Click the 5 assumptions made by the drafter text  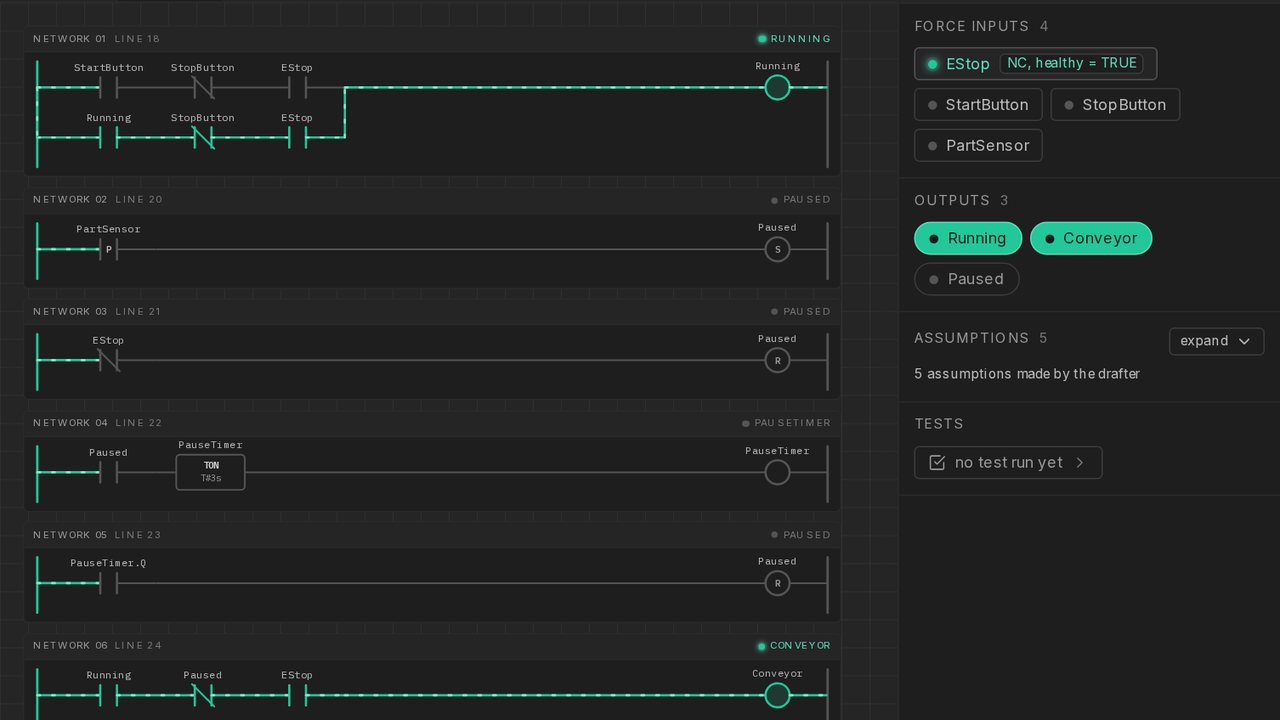pos(1027,374)
